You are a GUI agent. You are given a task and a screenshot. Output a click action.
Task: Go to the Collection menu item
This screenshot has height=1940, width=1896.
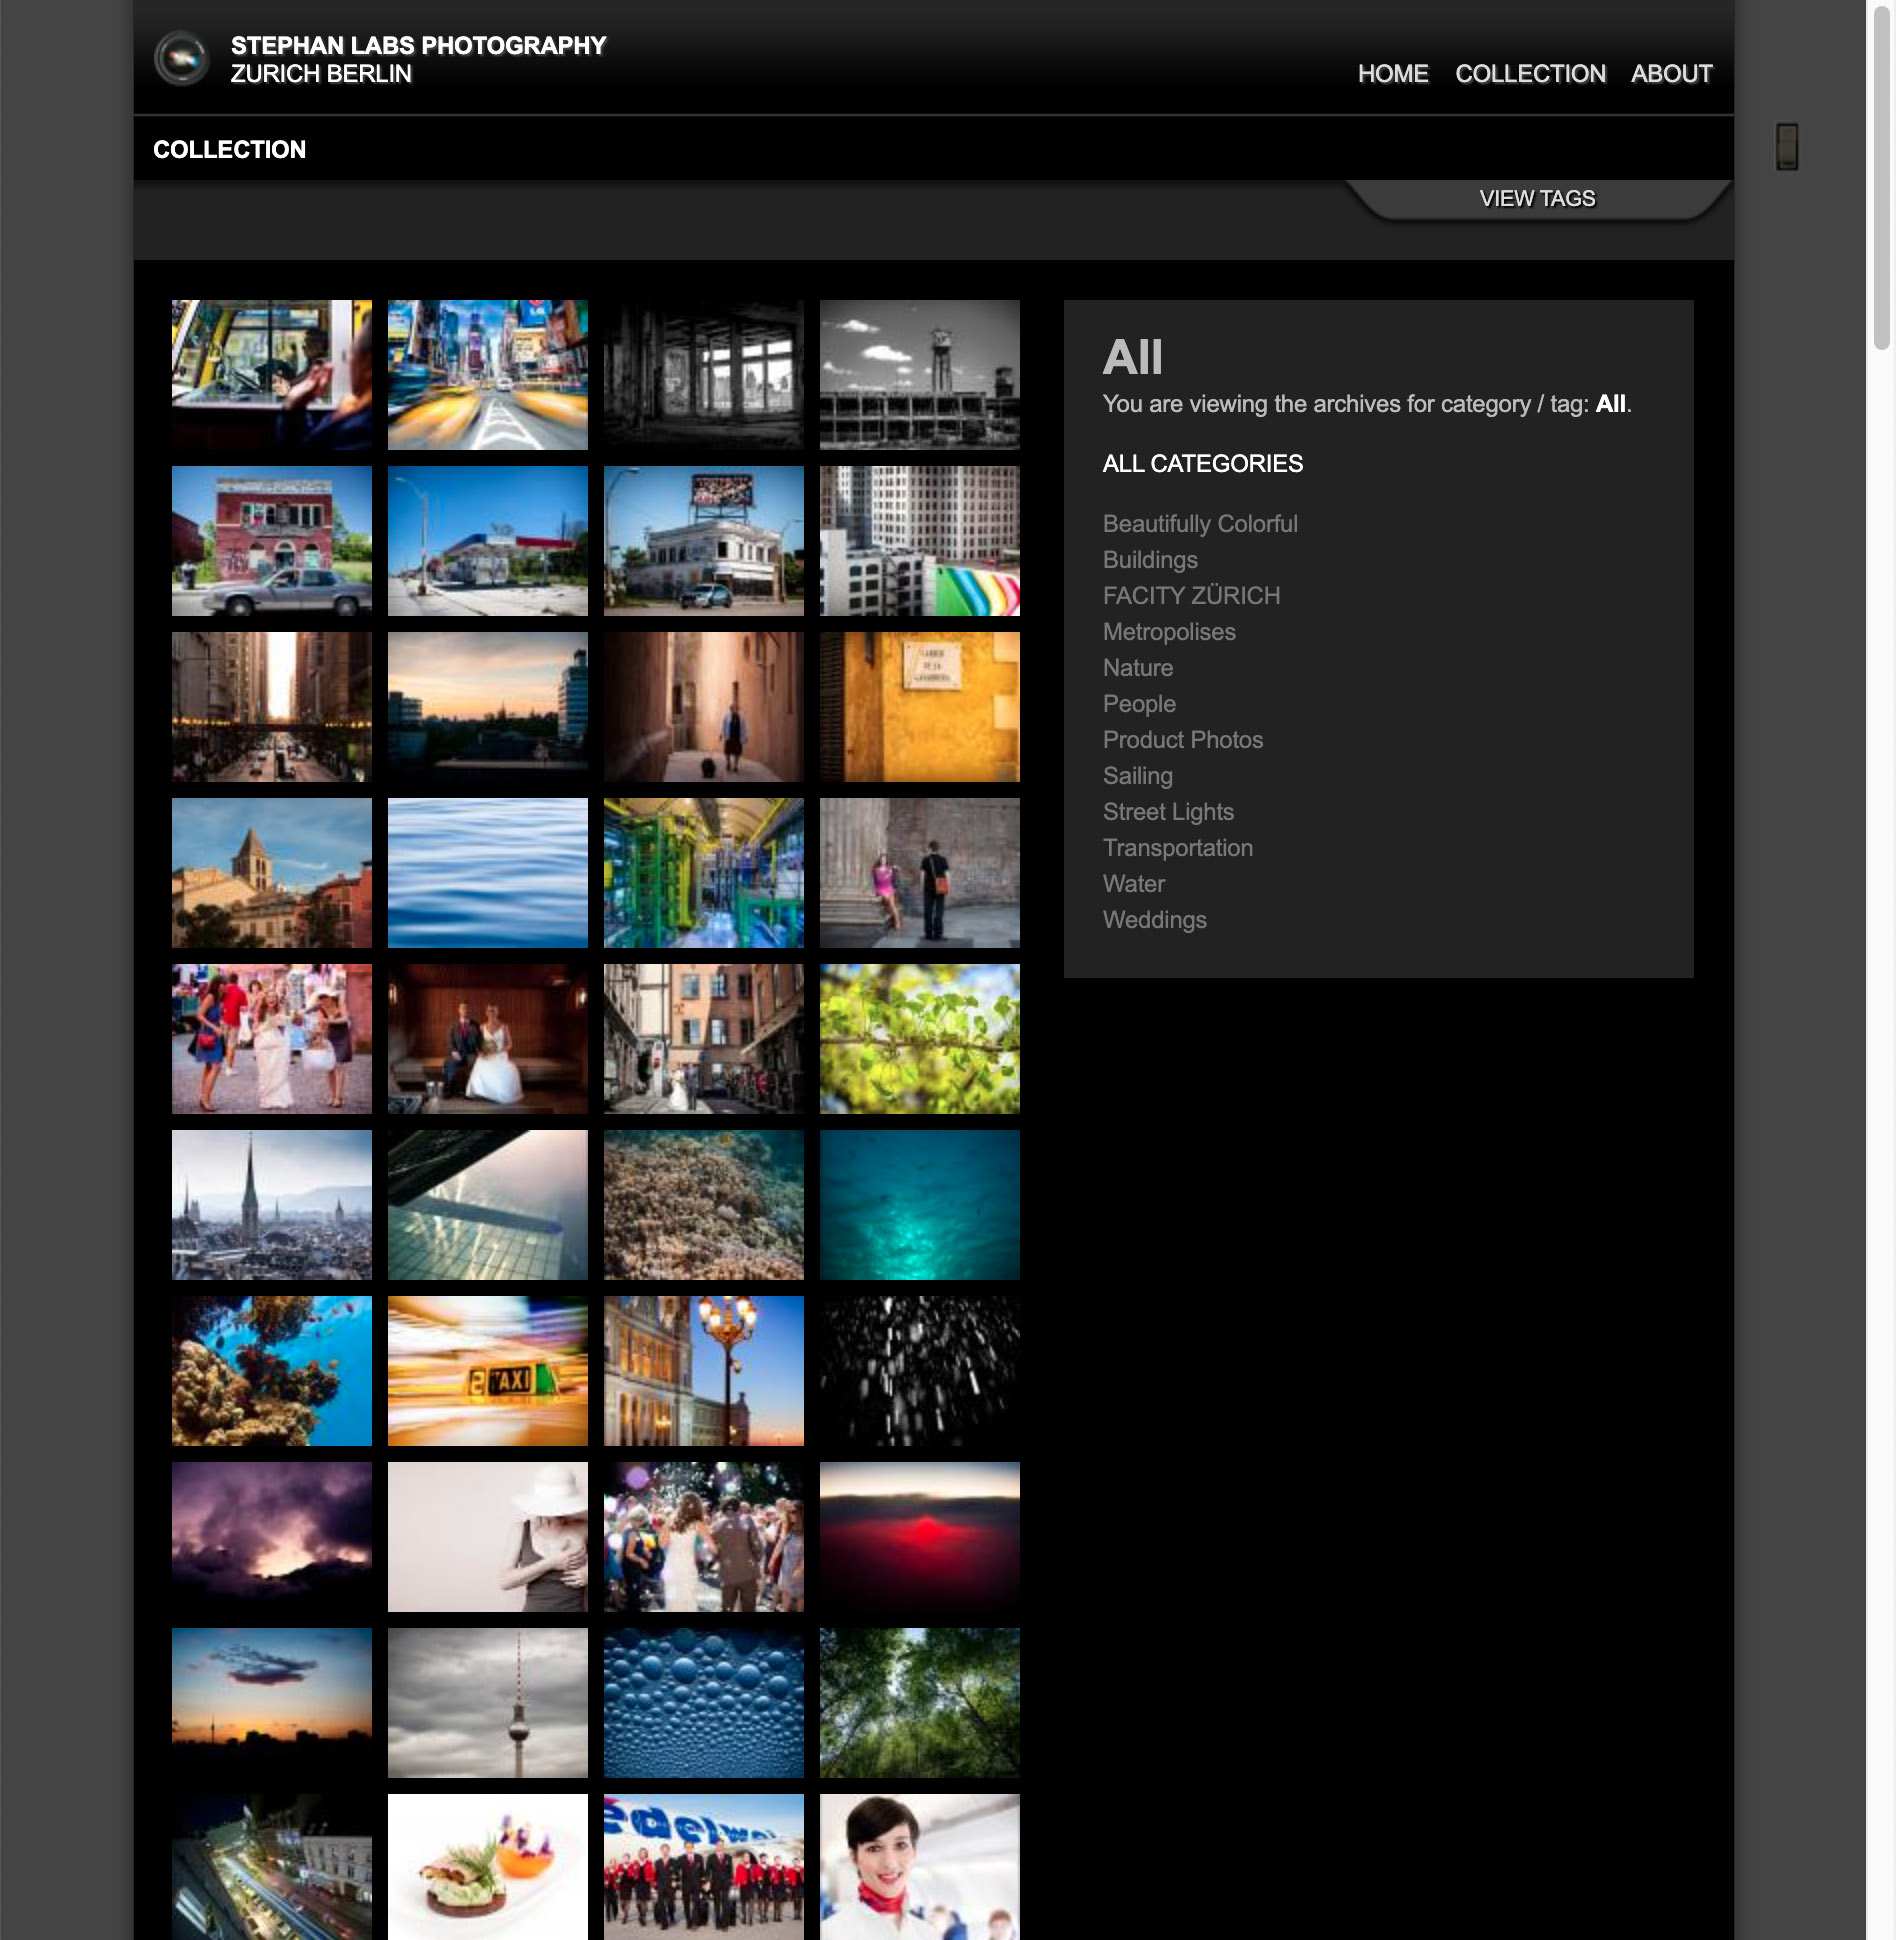point(1529,74)
